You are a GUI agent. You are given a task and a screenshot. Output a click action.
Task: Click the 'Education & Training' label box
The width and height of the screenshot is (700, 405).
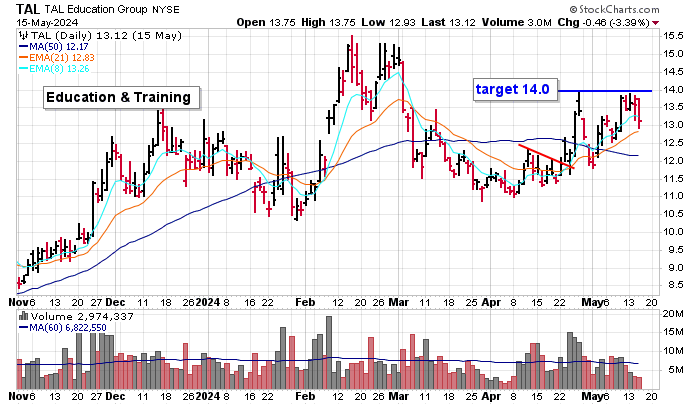121,97
